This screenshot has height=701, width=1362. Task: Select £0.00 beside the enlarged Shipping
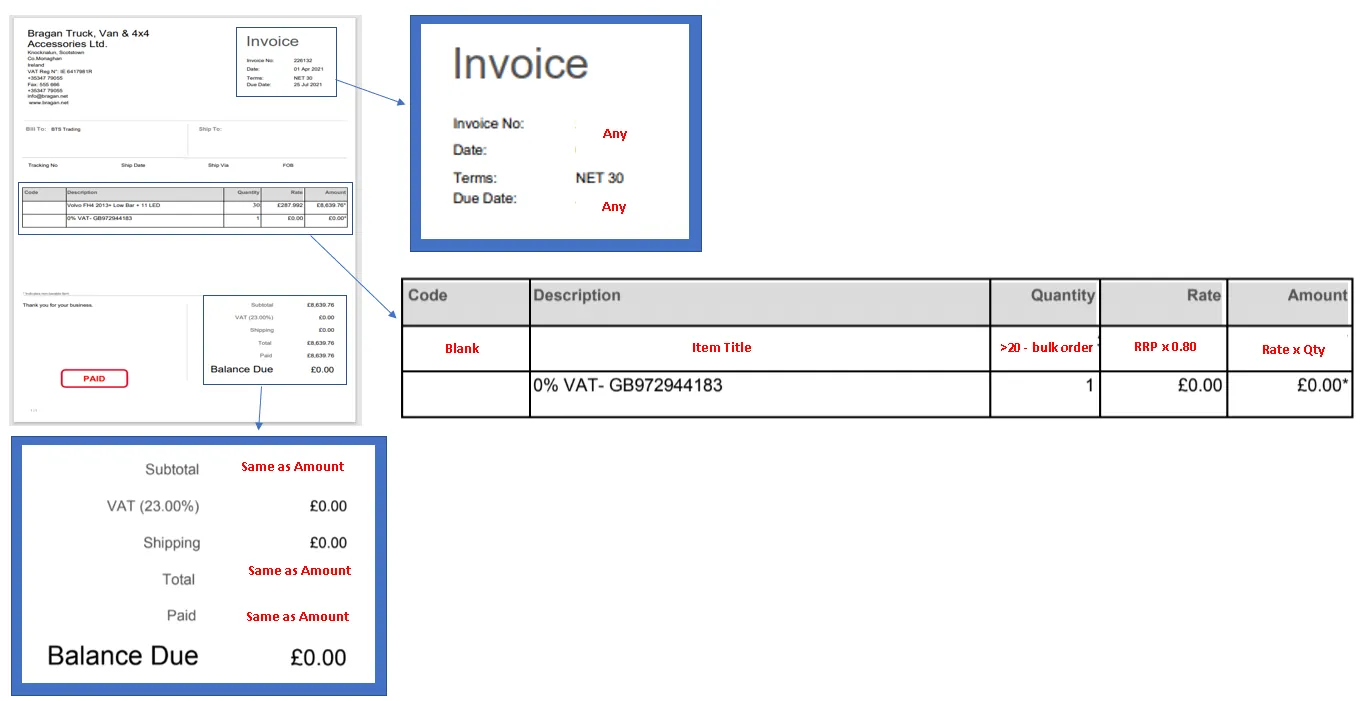click(328, 543)
